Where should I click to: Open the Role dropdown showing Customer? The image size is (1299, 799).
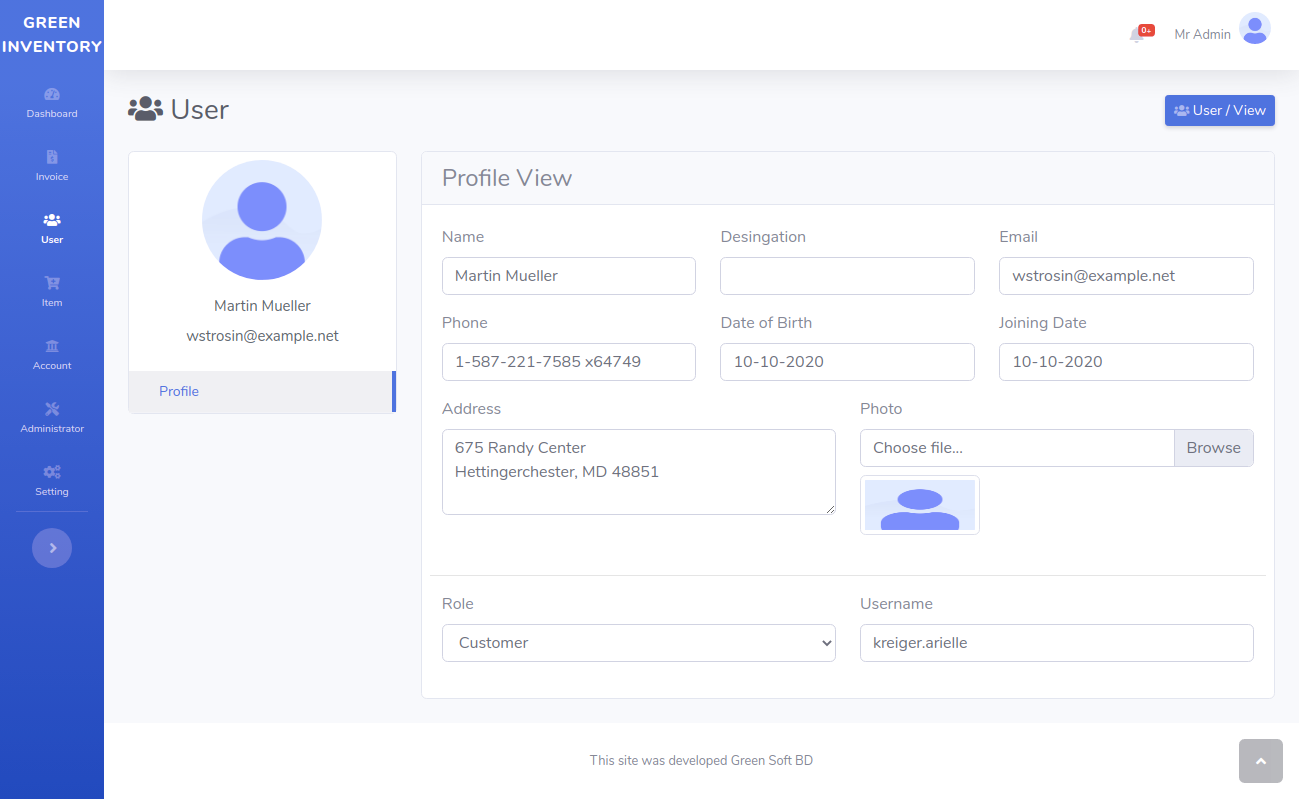638,643
